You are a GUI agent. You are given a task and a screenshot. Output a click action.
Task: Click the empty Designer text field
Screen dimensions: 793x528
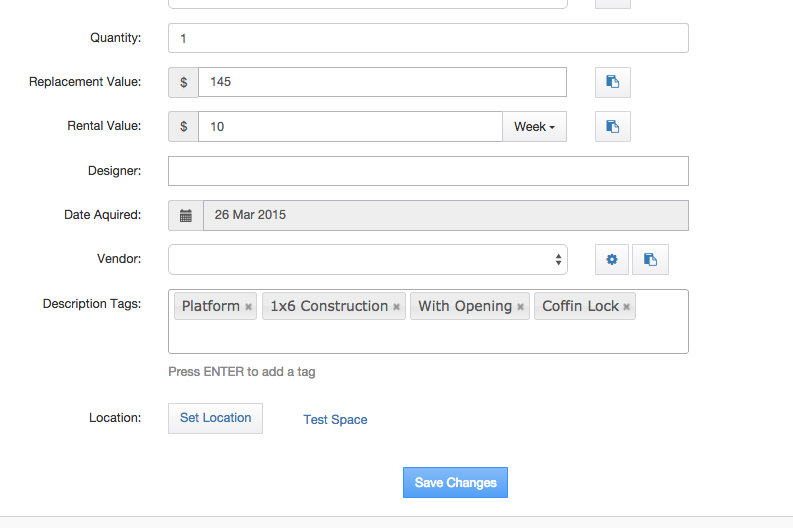point(428,171)
